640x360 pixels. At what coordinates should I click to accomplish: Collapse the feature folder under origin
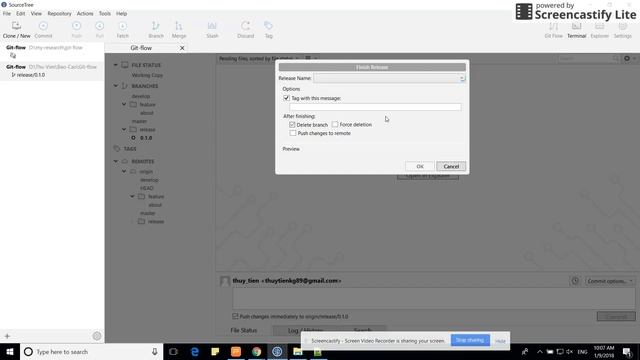(x=132, y=196)
